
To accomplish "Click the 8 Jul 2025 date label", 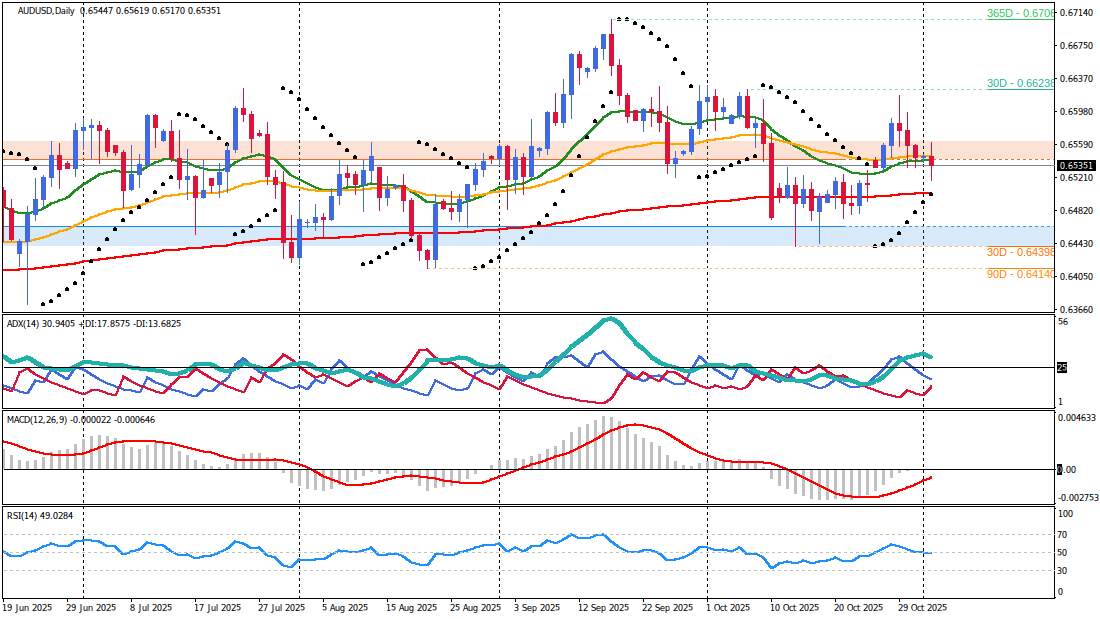I will point(149,608).
